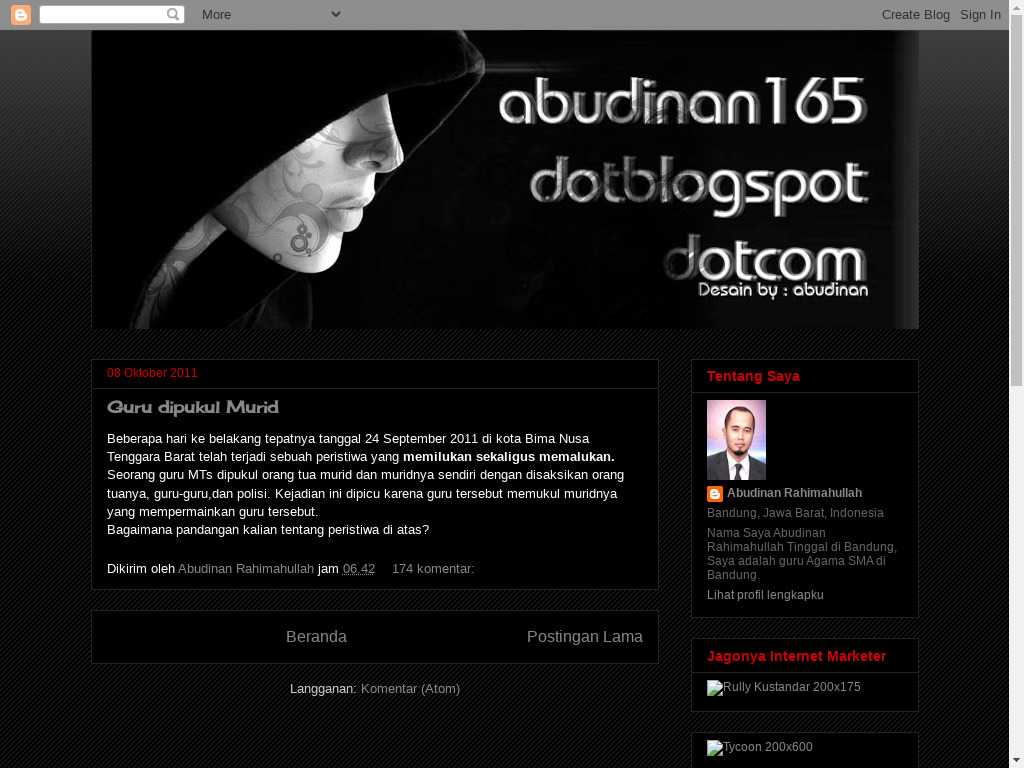Screen dimensions: 1024x768
Task: Open the Create Blog link
Action: point(915,14)
